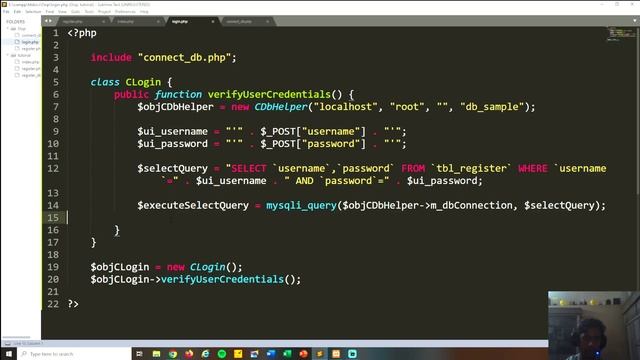Screen dimensions: 640x360
Task: Open Spotify from the taskbar
Action: click(x=222, y=353)
